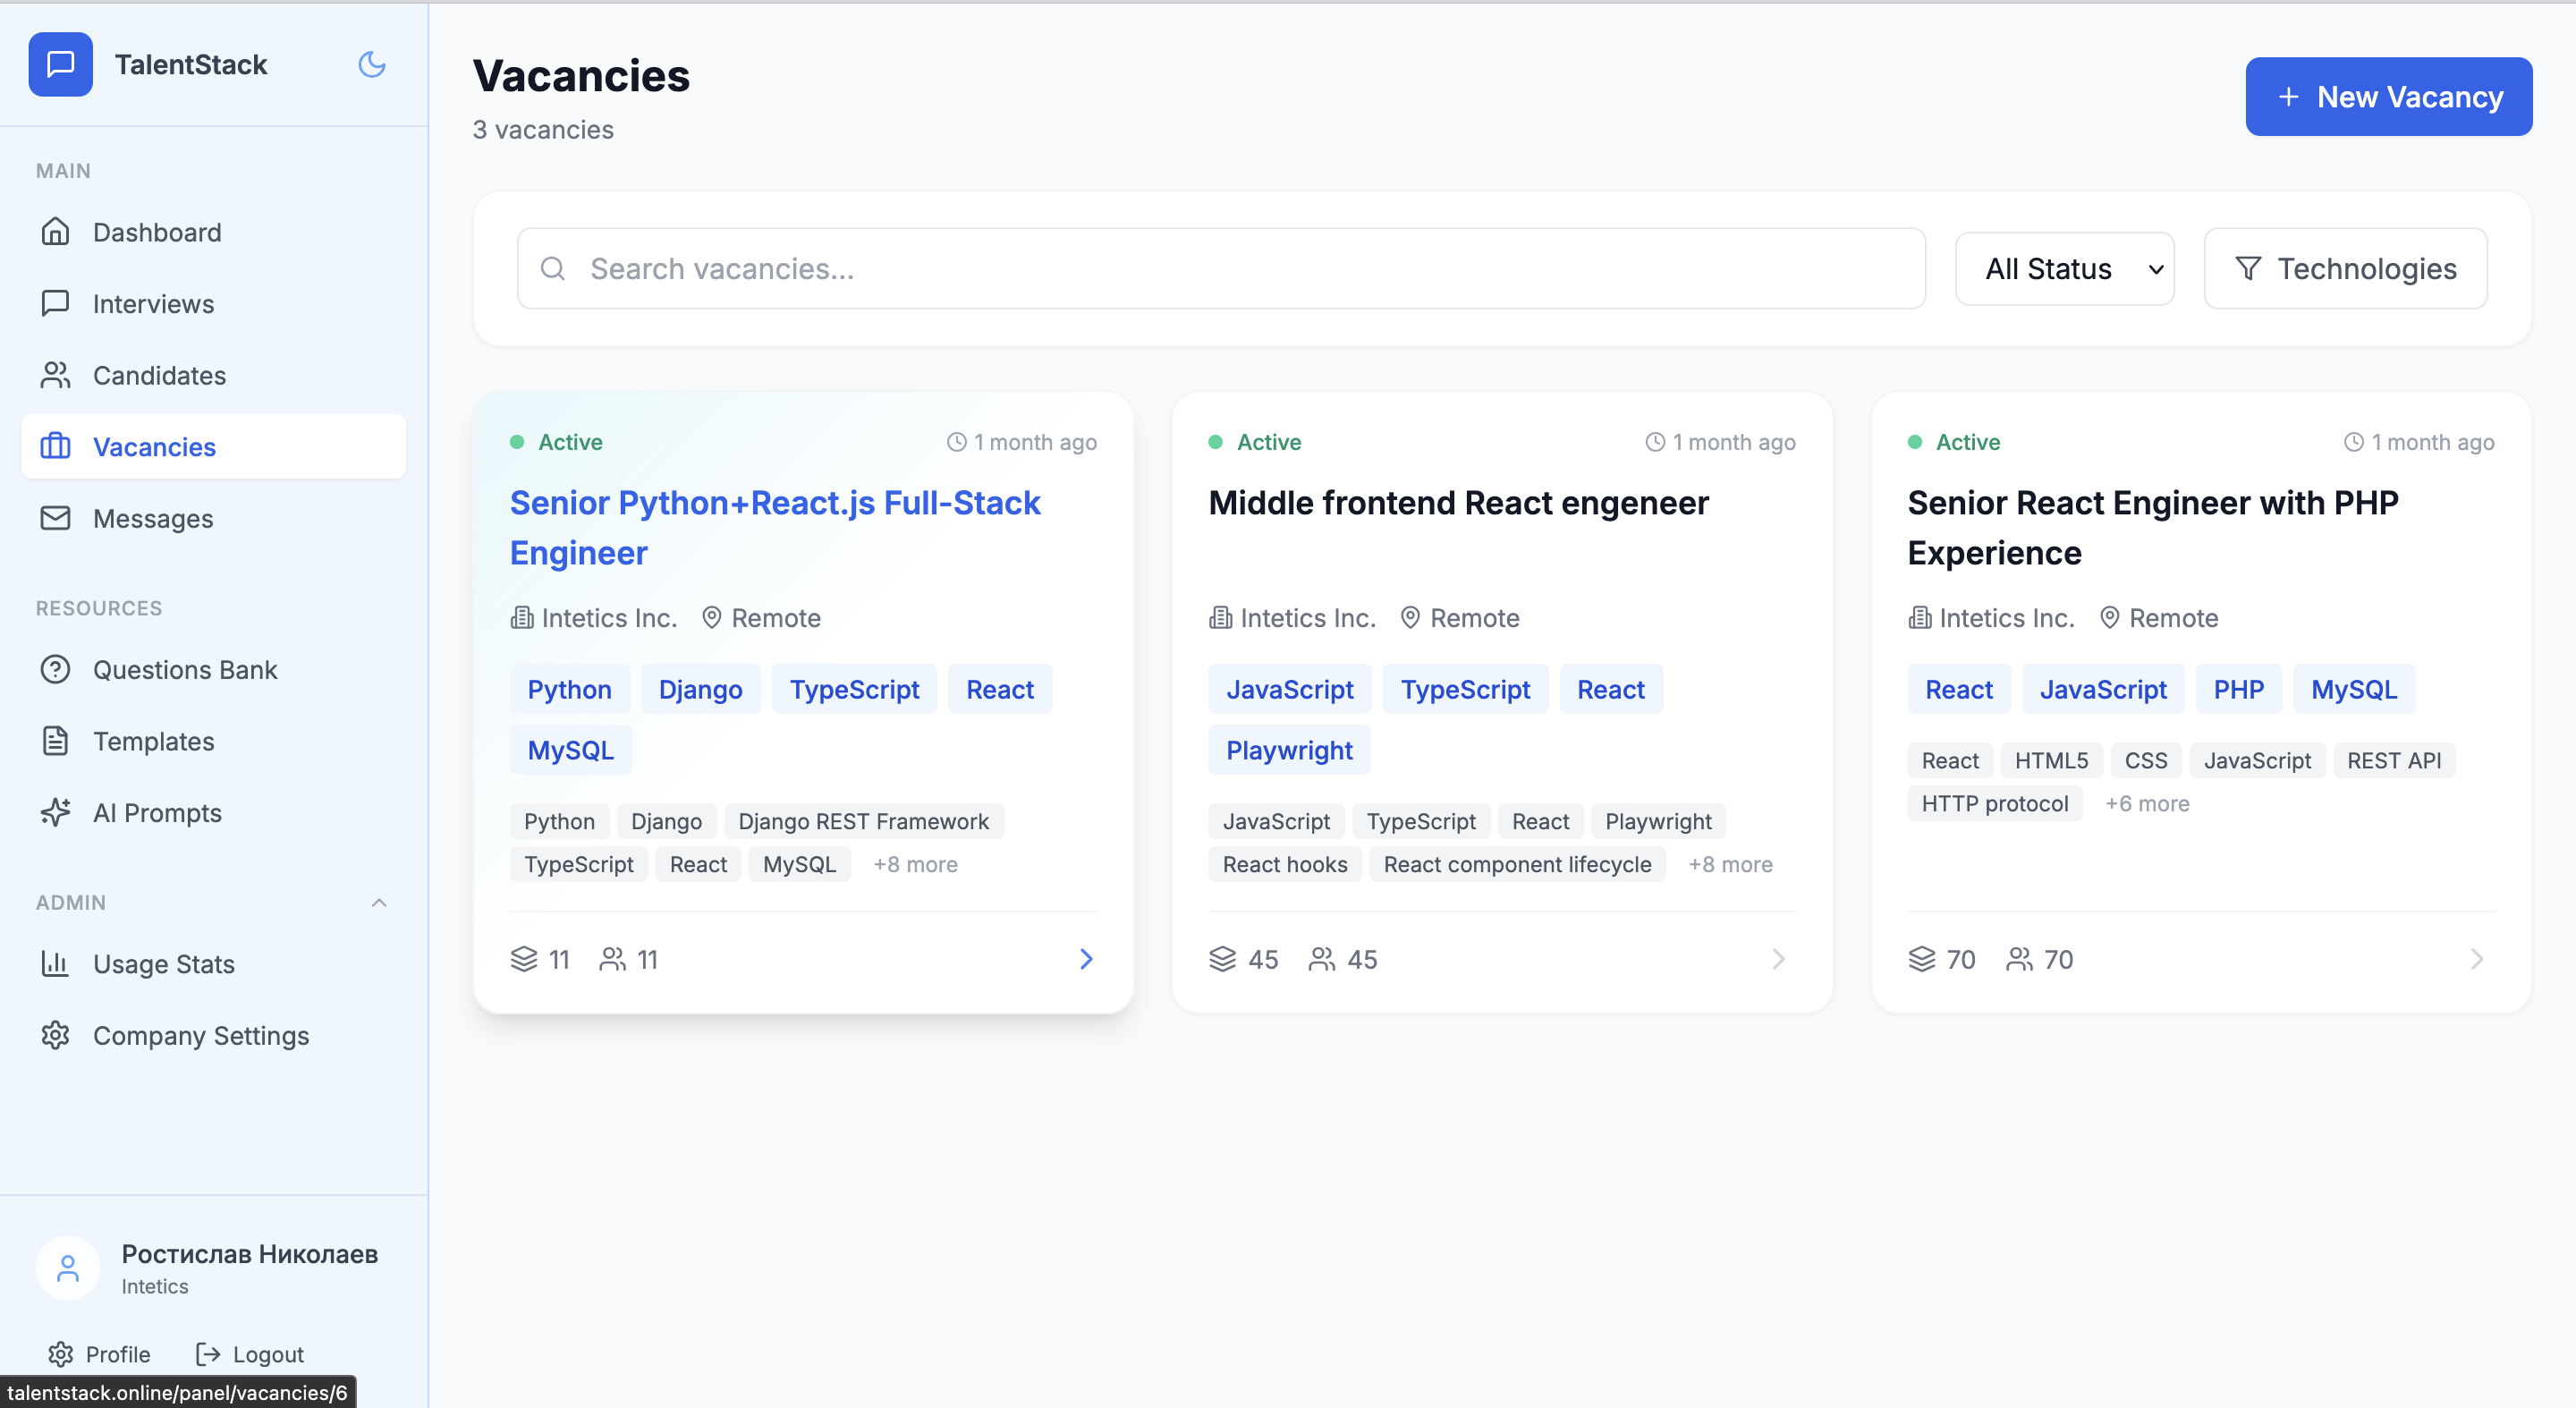Open the Company Settings gear icon
This screenshot has width=2576, height=1408.
click(x=55, y=1035)
